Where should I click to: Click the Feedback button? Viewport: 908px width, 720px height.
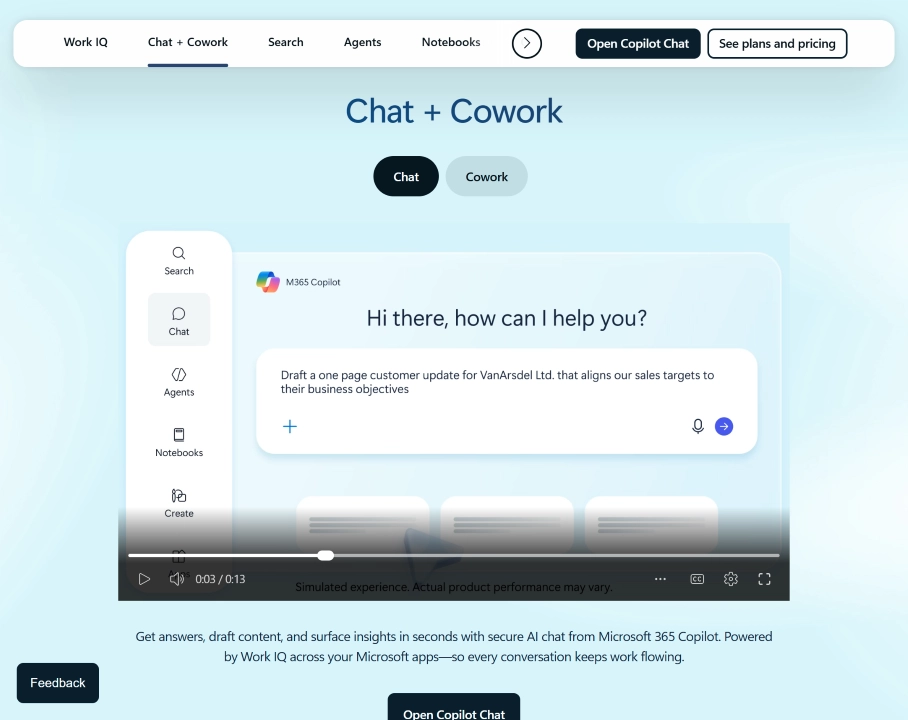point(58,683)
